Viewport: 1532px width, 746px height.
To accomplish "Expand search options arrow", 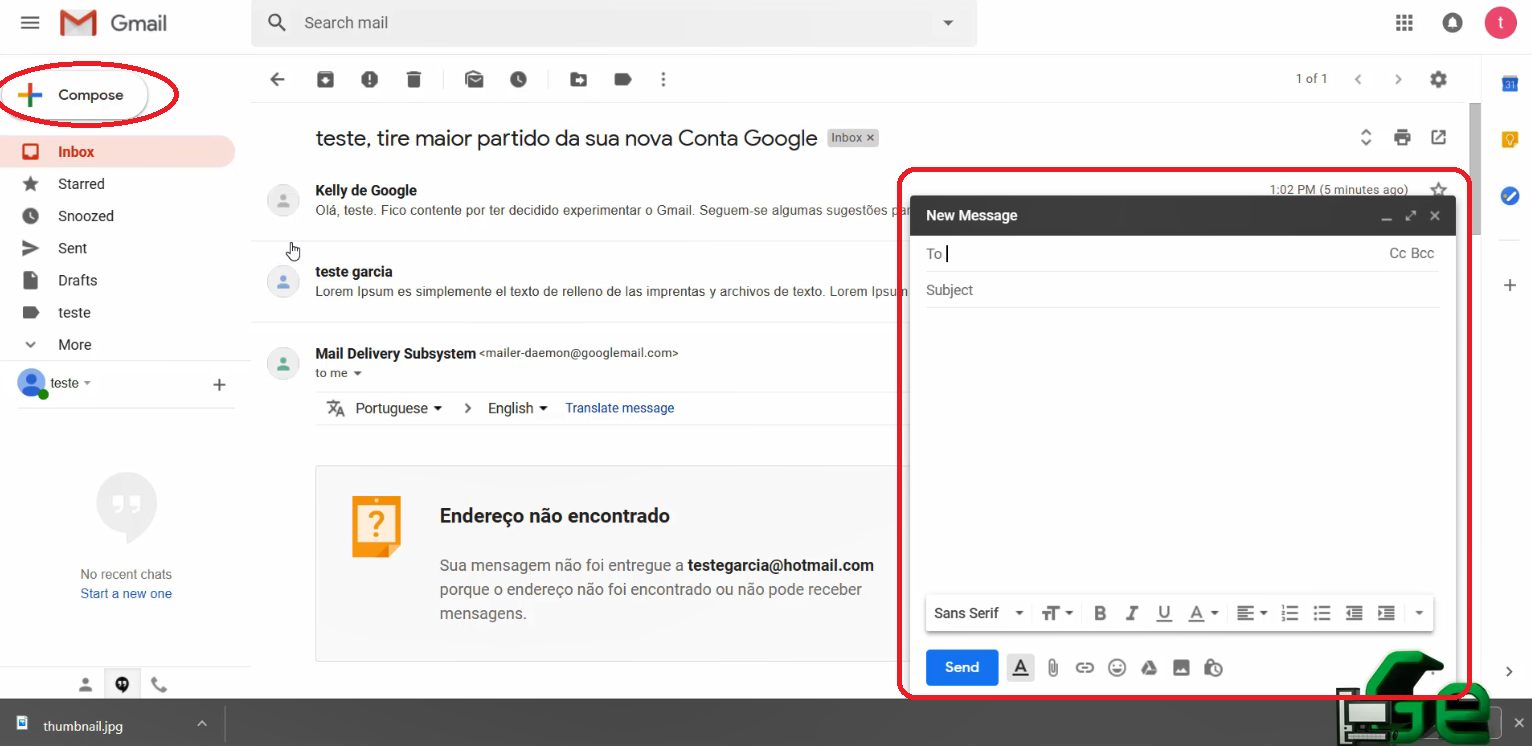I will pyautogui.click(x=948, y=22).
